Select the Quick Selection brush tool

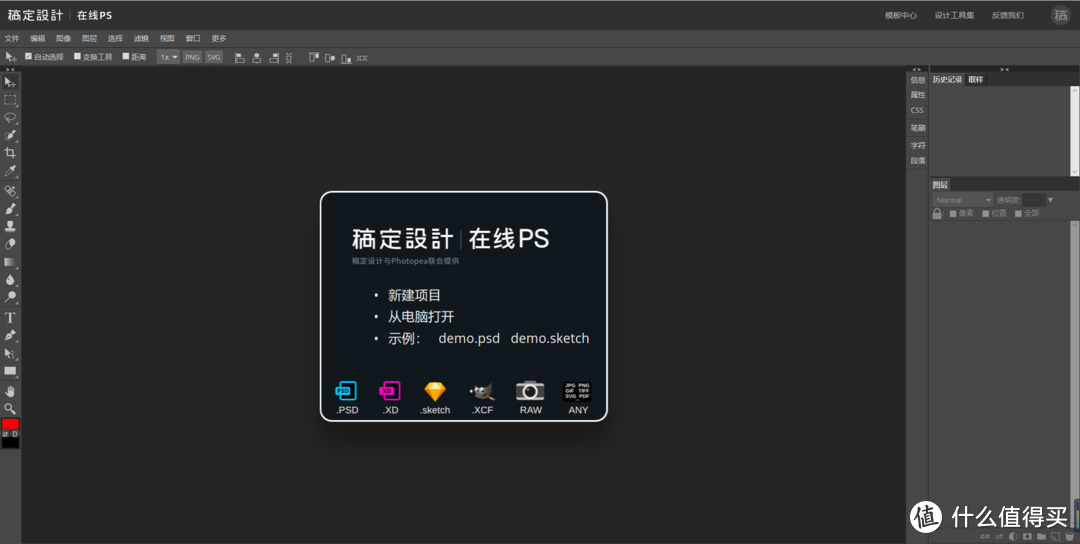coord(10,136)
